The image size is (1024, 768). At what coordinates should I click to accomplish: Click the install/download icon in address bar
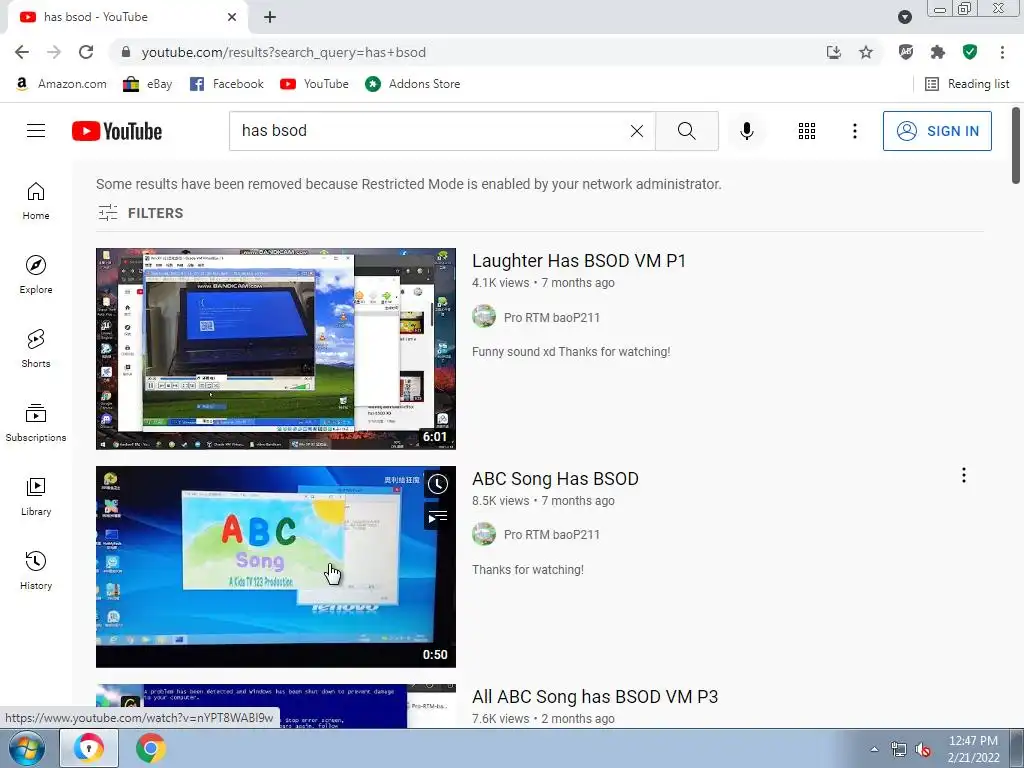click(x=834, y=52)
